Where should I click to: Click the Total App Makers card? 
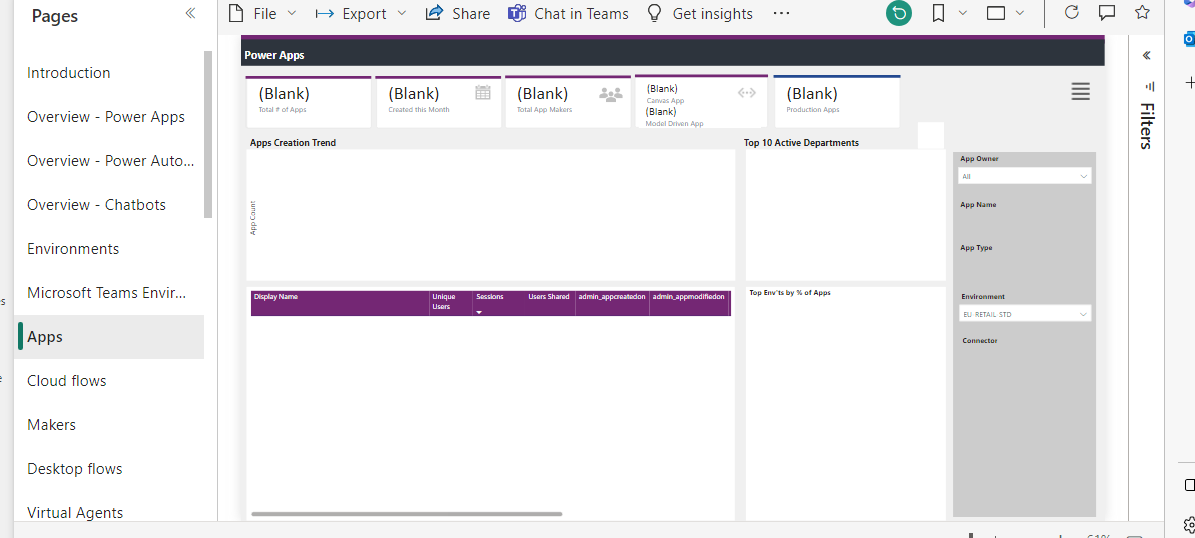(x=568, y=101)
